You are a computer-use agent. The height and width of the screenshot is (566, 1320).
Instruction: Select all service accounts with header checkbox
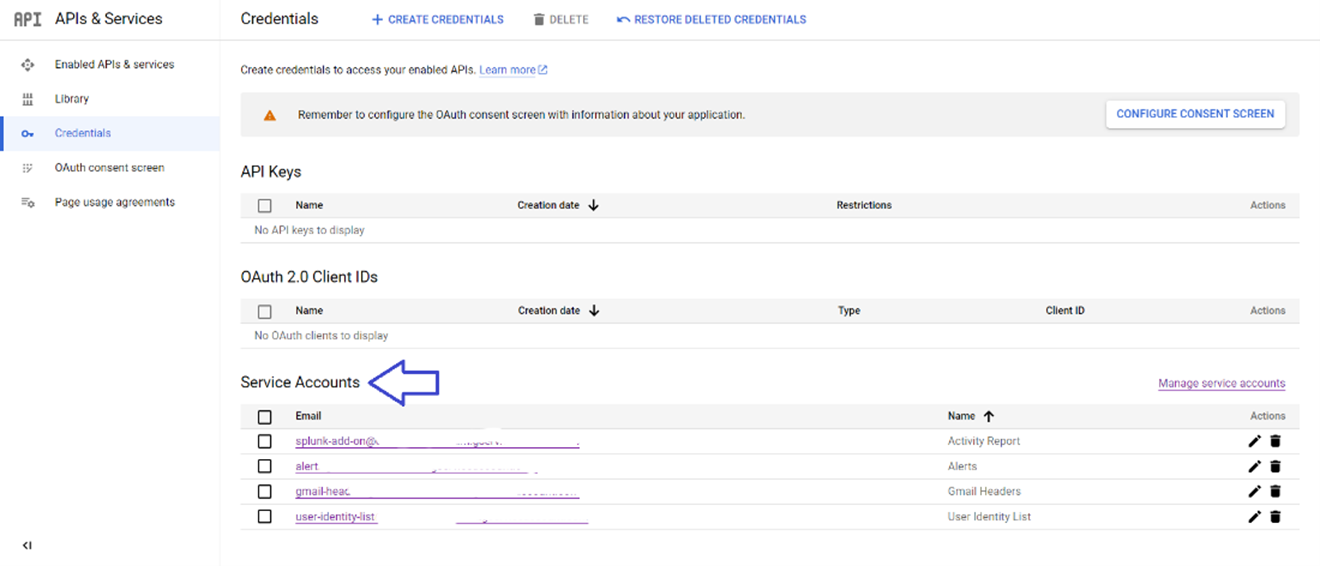(265, 416)
